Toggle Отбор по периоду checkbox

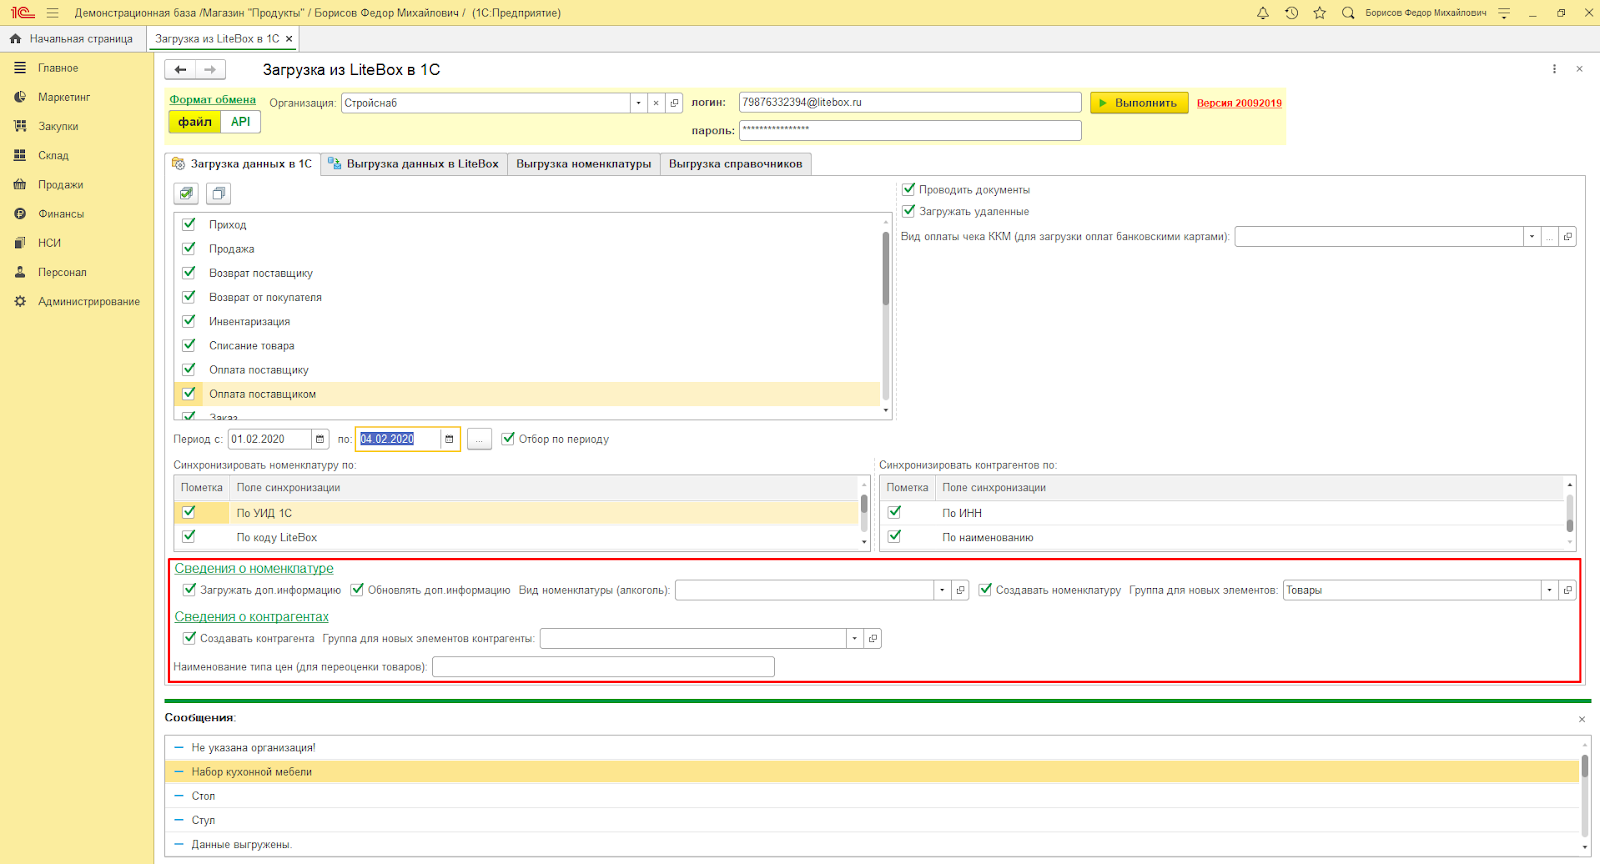(x=508, y=438)
